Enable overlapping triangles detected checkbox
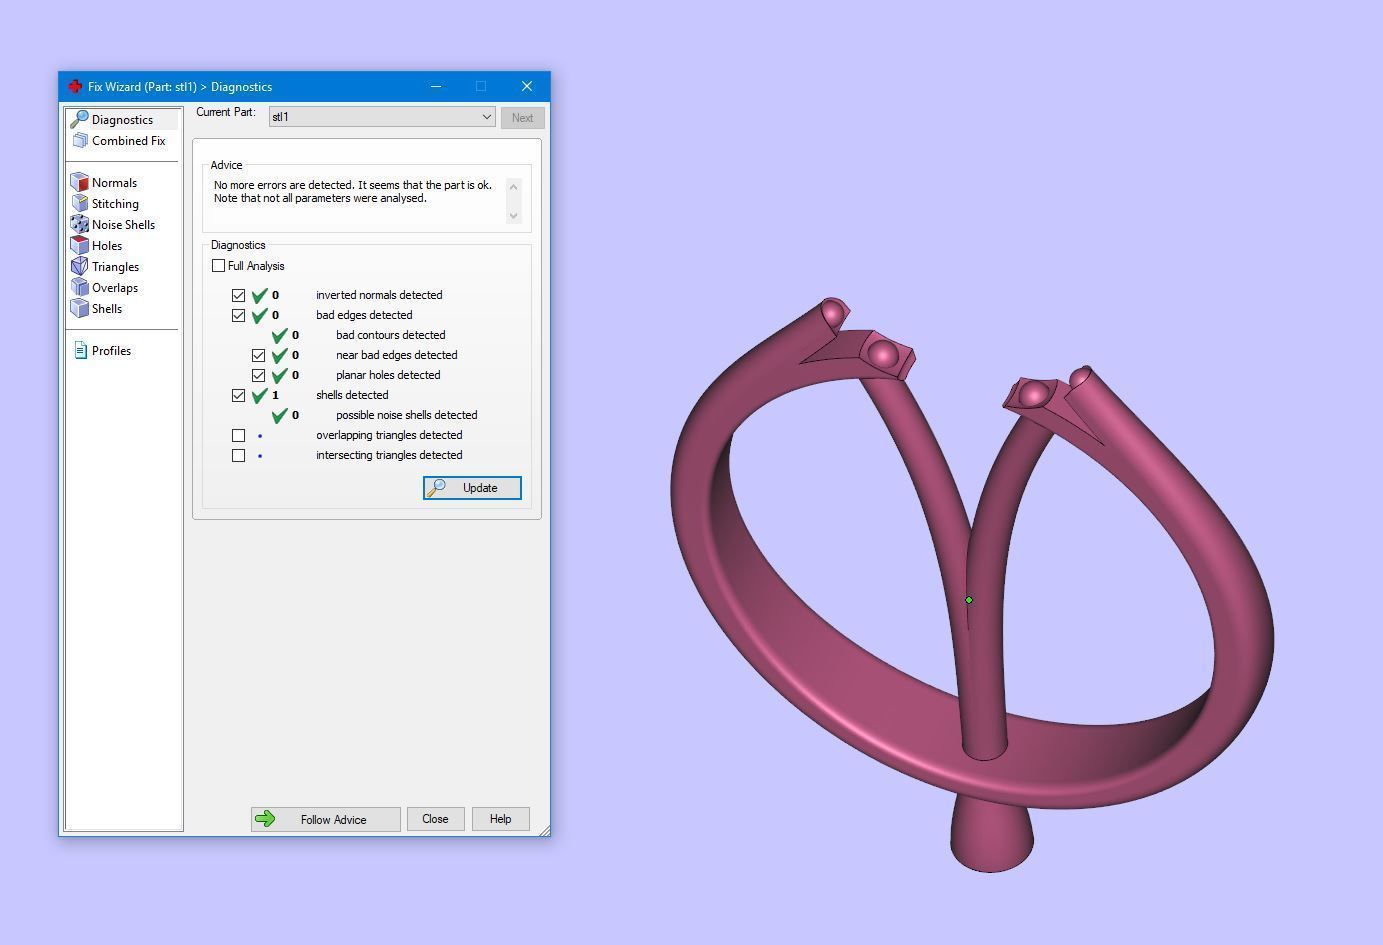The image size is (1383, 945). [238, 435]
